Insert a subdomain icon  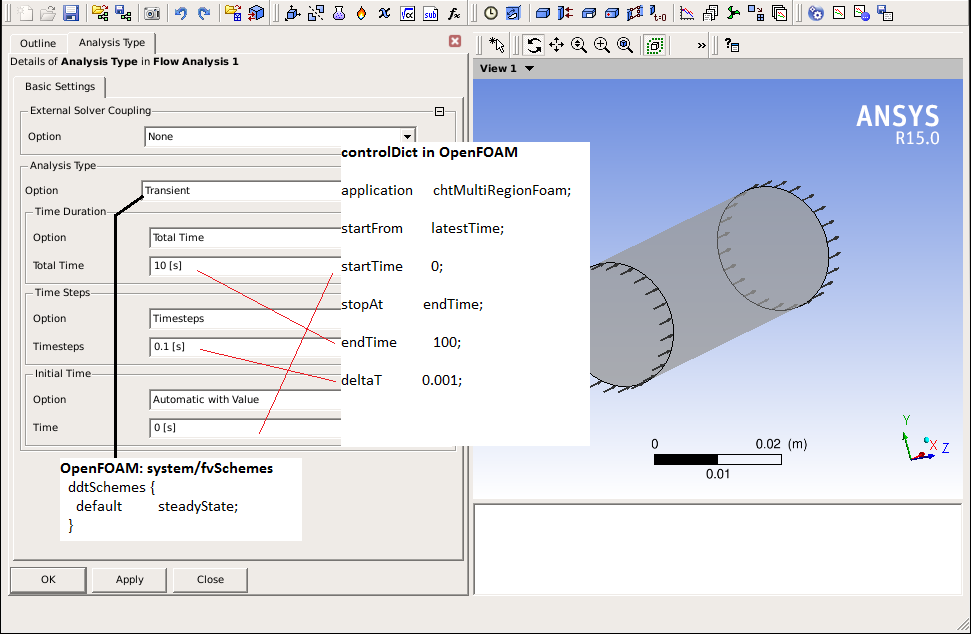[x=589, y=12]
